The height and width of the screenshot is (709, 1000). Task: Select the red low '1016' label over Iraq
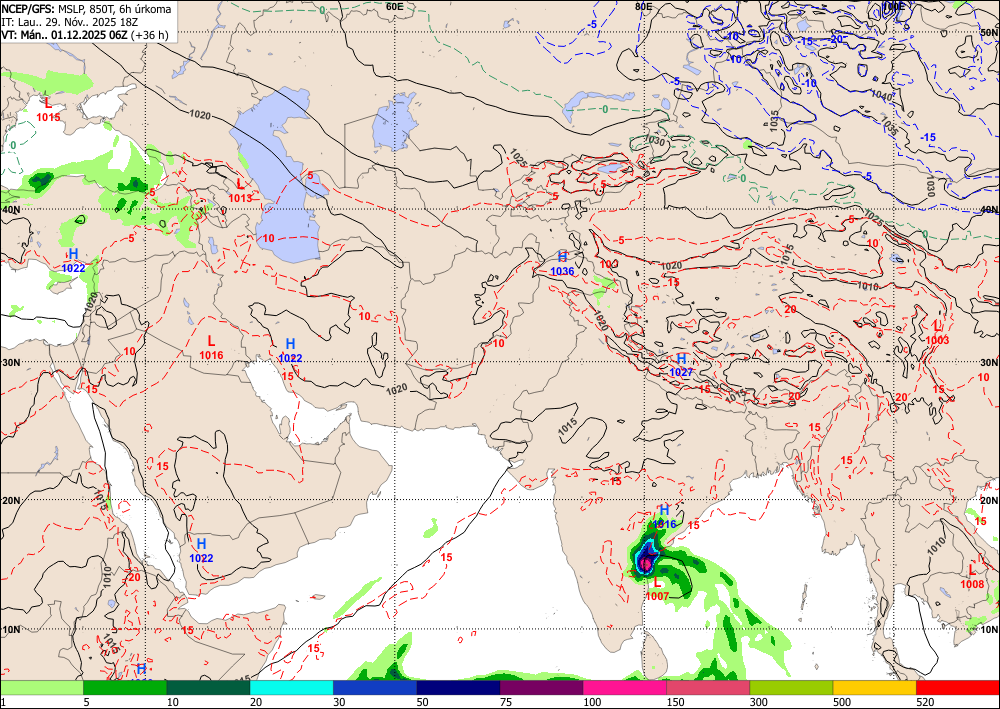[211, 355]
